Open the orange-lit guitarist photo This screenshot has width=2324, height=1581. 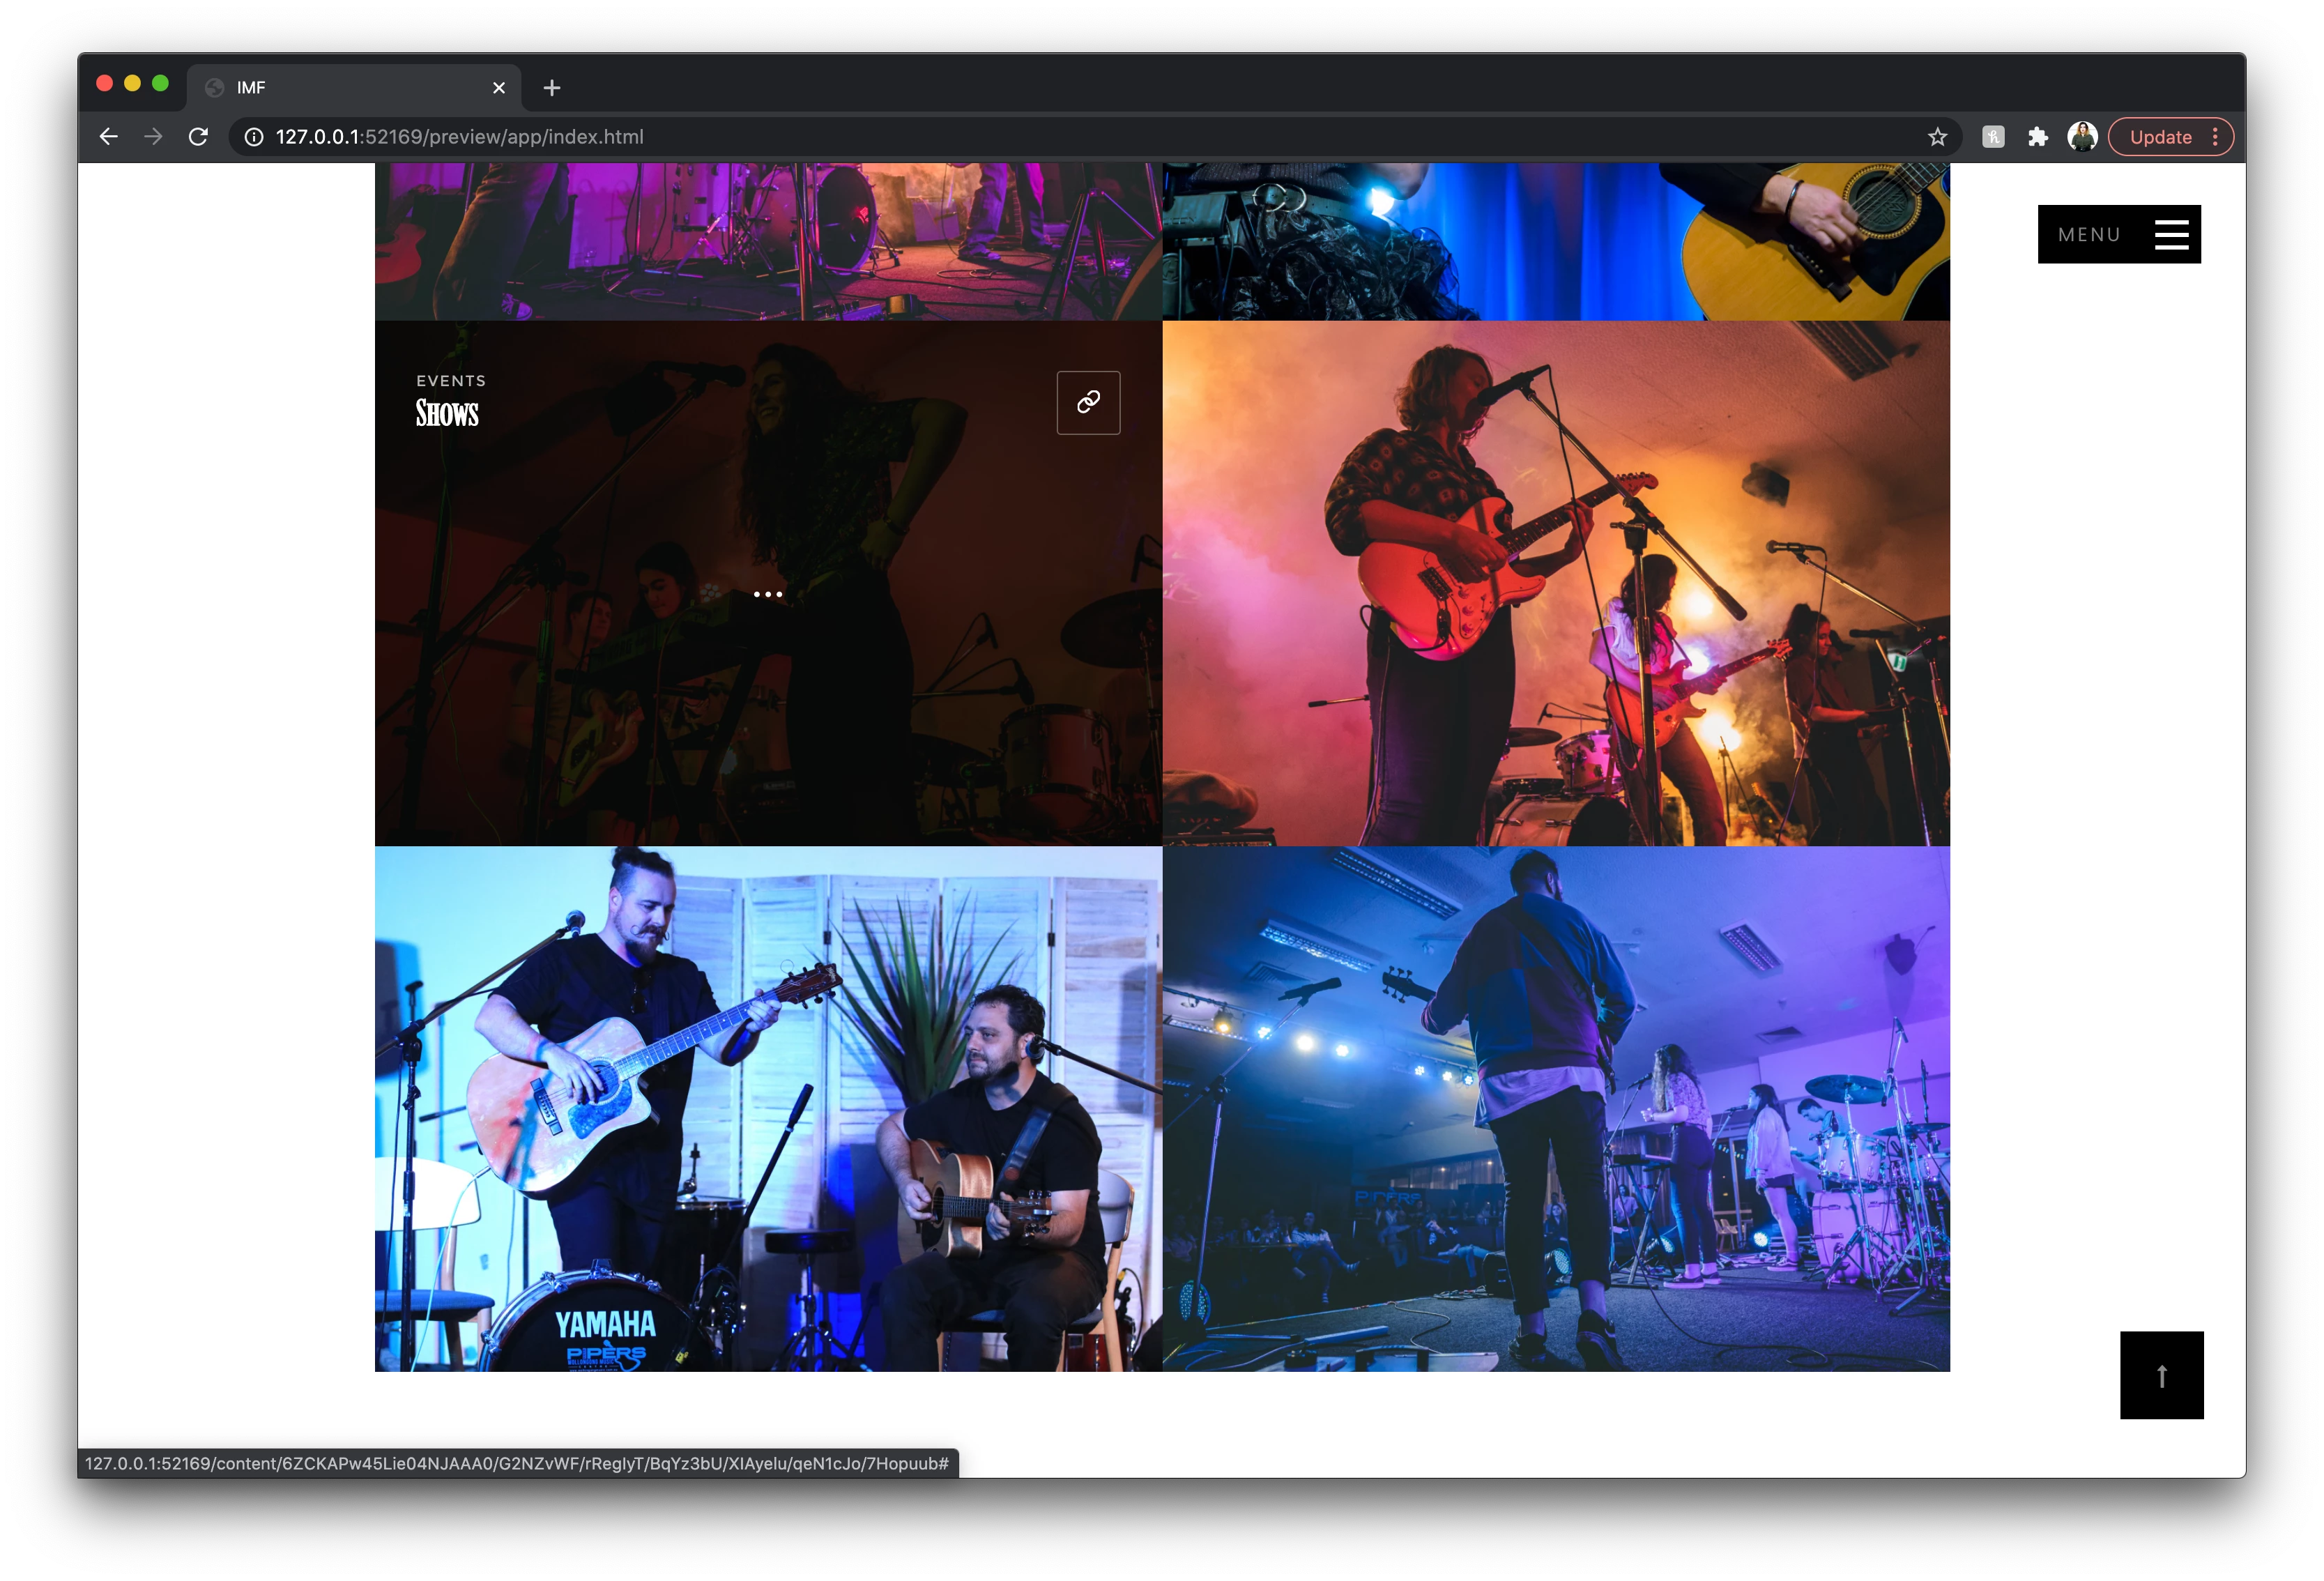click(1555, 583)
